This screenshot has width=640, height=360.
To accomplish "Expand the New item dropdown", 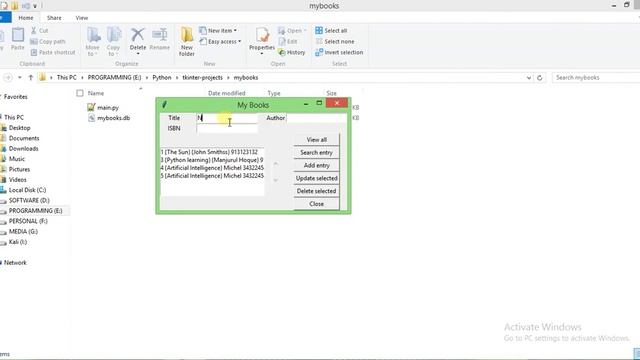I will 235,31.
